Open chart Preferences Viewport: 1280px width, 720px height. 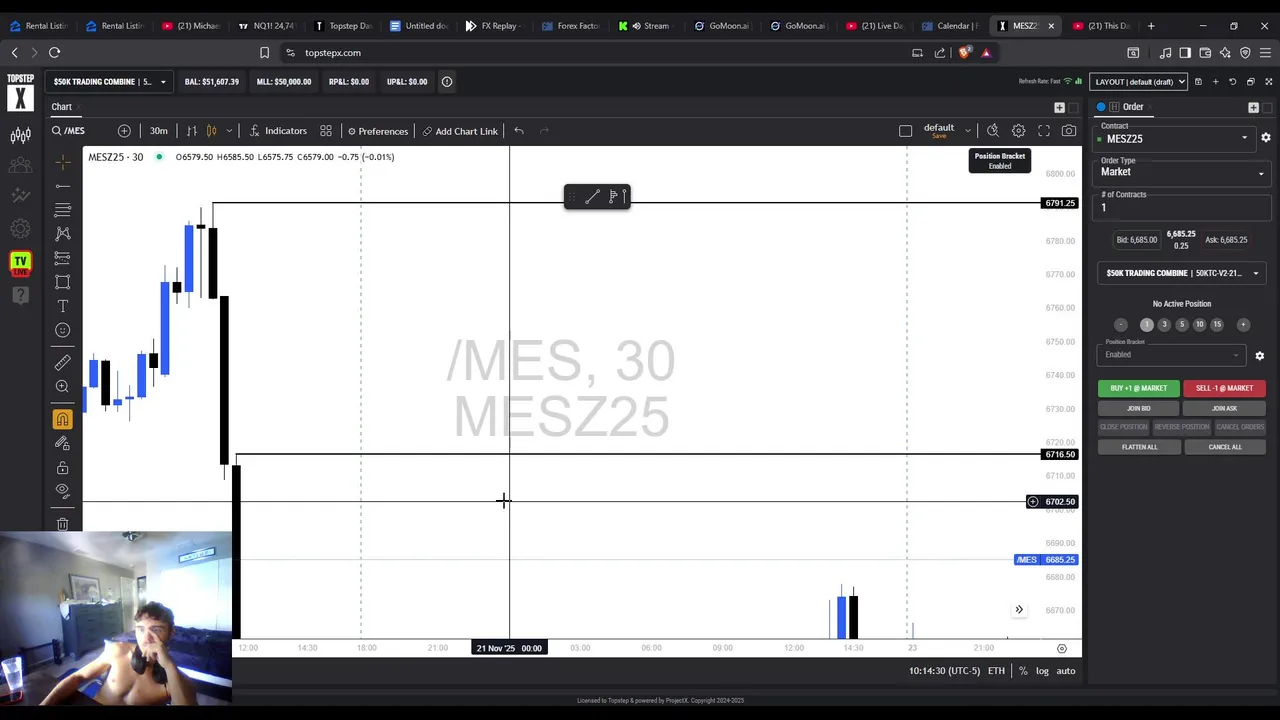point(377,131)
